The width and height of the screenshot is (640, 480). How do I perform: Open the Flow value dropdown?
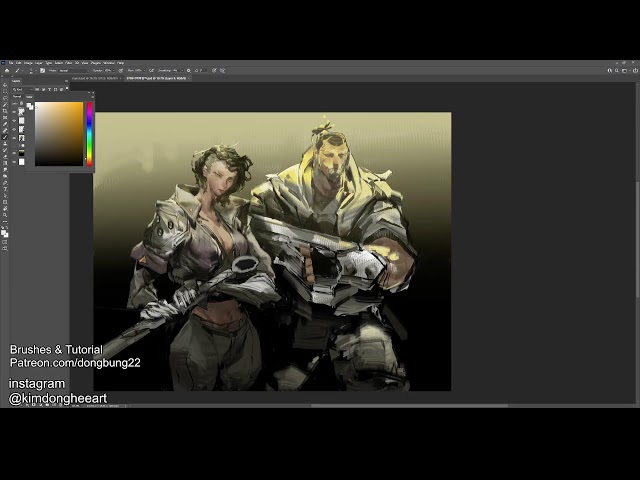pyautogui.click(x=144, y=71)
